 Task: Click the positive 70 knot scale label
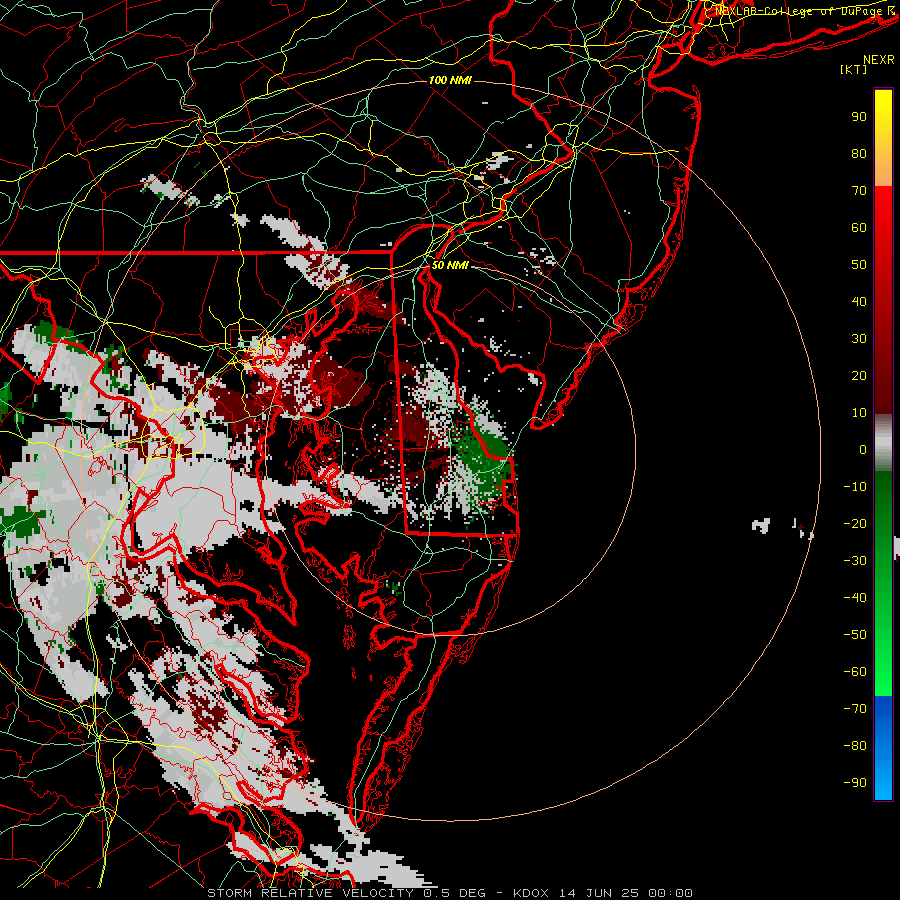pyautogui.click(x=859, y=191)
